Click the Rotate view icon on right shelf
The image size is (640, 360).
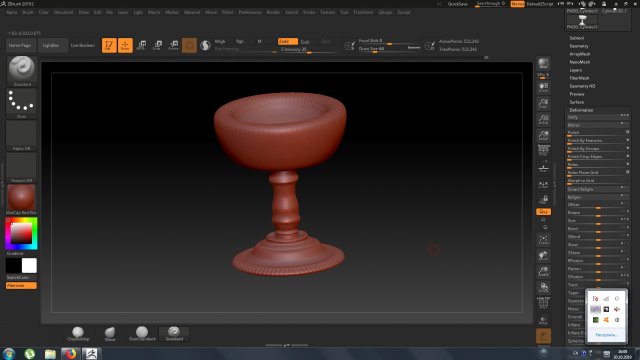click(543, 288)
